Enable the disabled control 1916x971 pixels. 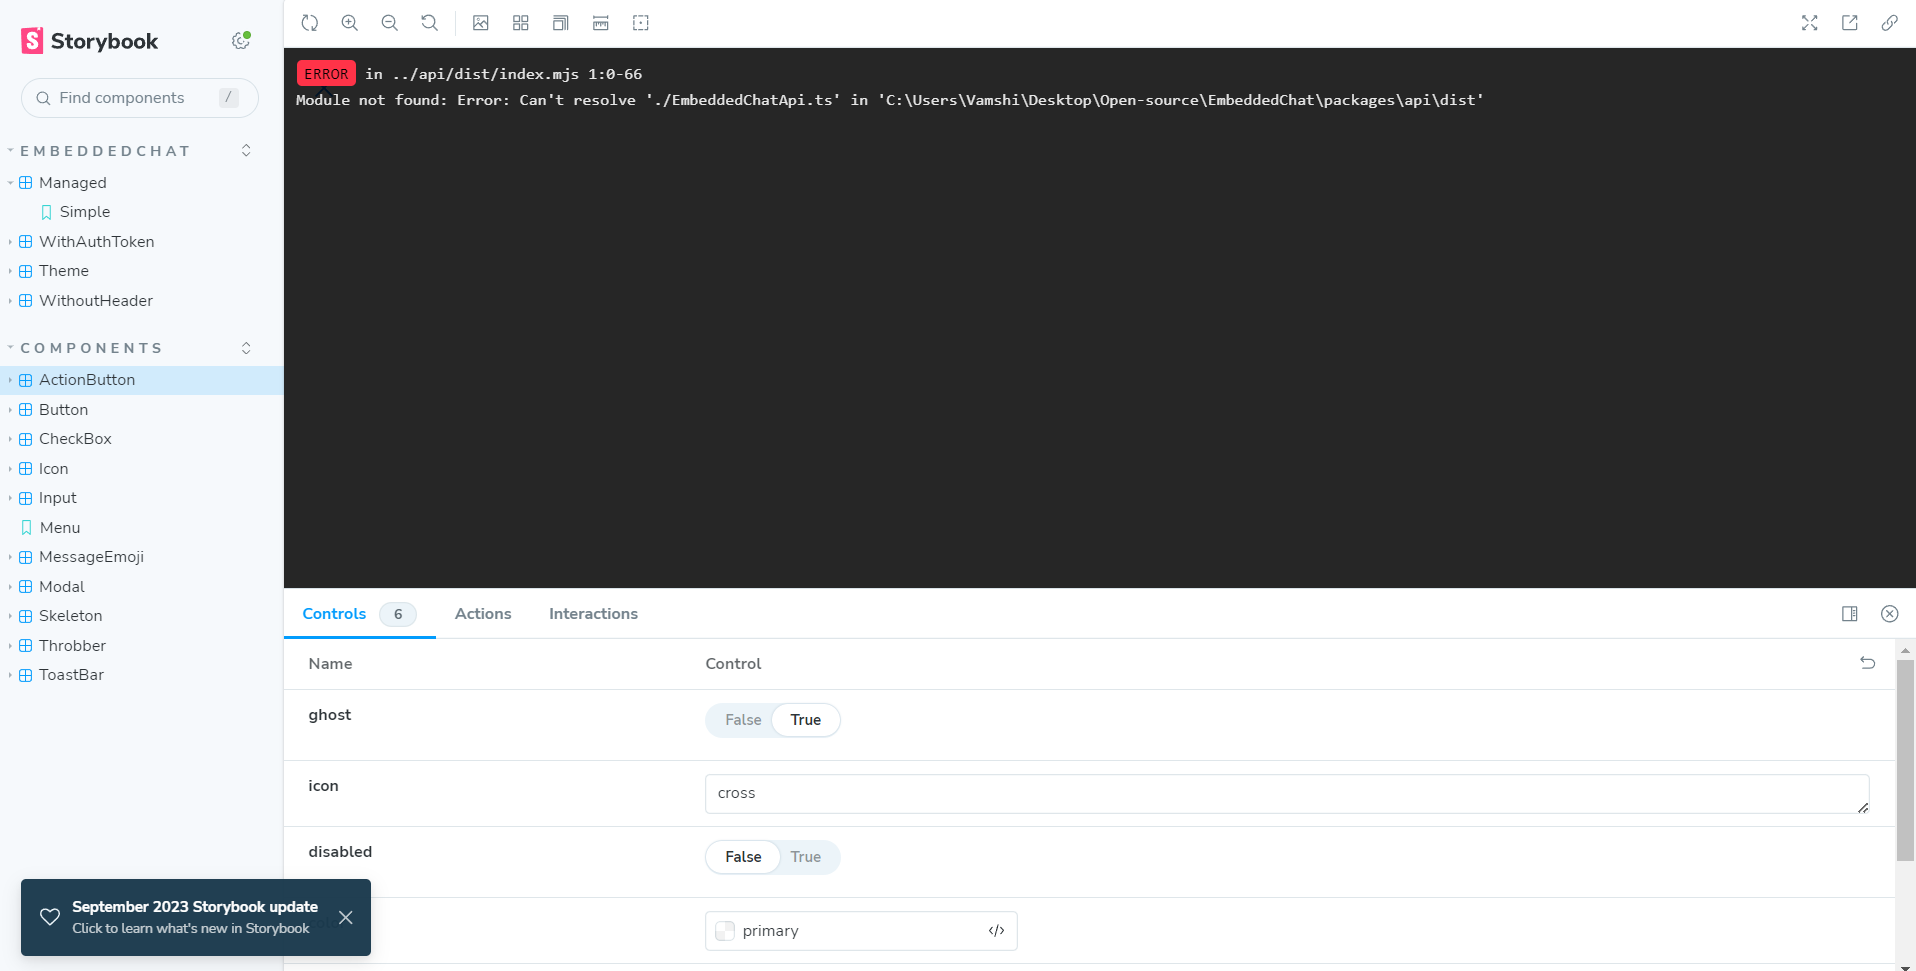(x=806, y=857)
